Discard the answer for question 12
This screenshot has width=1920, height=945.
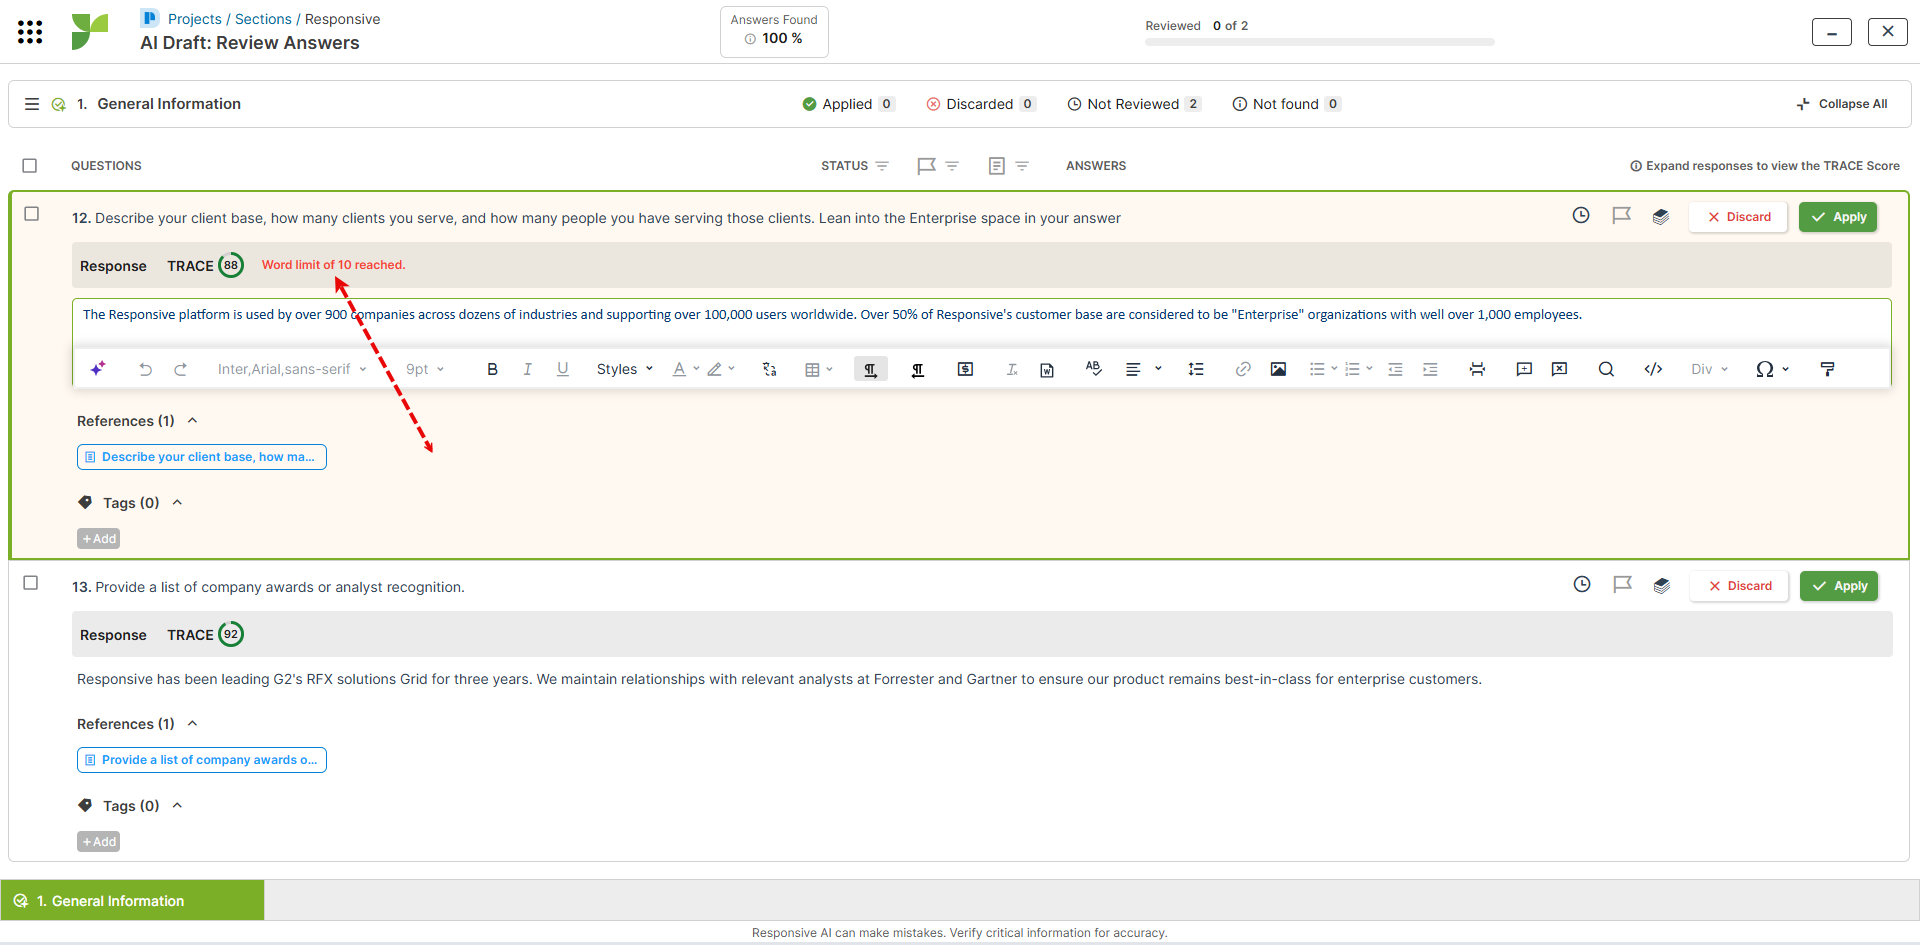click(1738, 217)
